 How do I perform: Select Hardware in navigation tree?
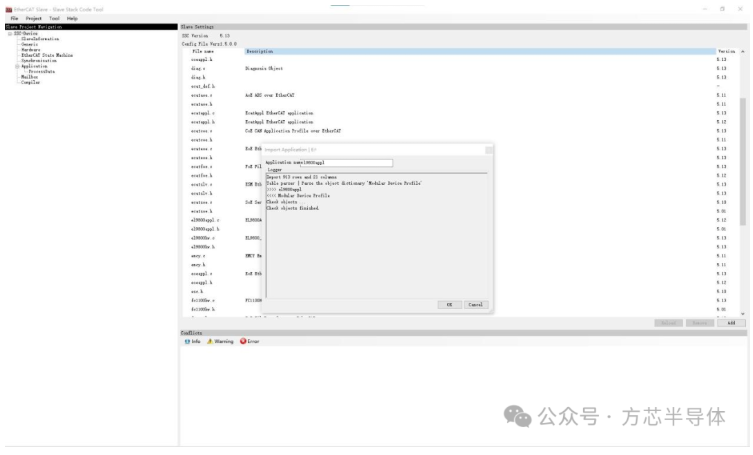click(31, 49)
